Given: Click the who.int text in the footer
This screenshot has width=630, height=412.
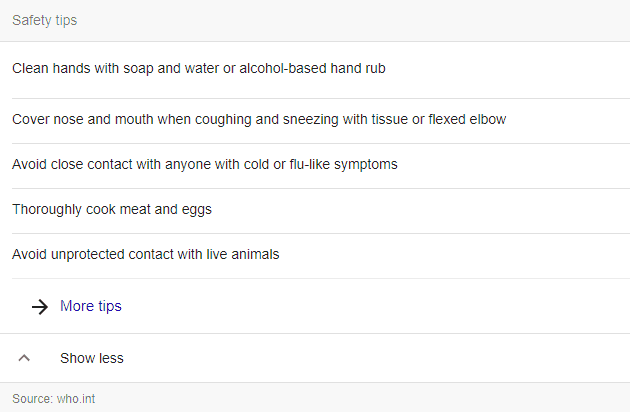Looking at the screenshot, I should [77, 399].
